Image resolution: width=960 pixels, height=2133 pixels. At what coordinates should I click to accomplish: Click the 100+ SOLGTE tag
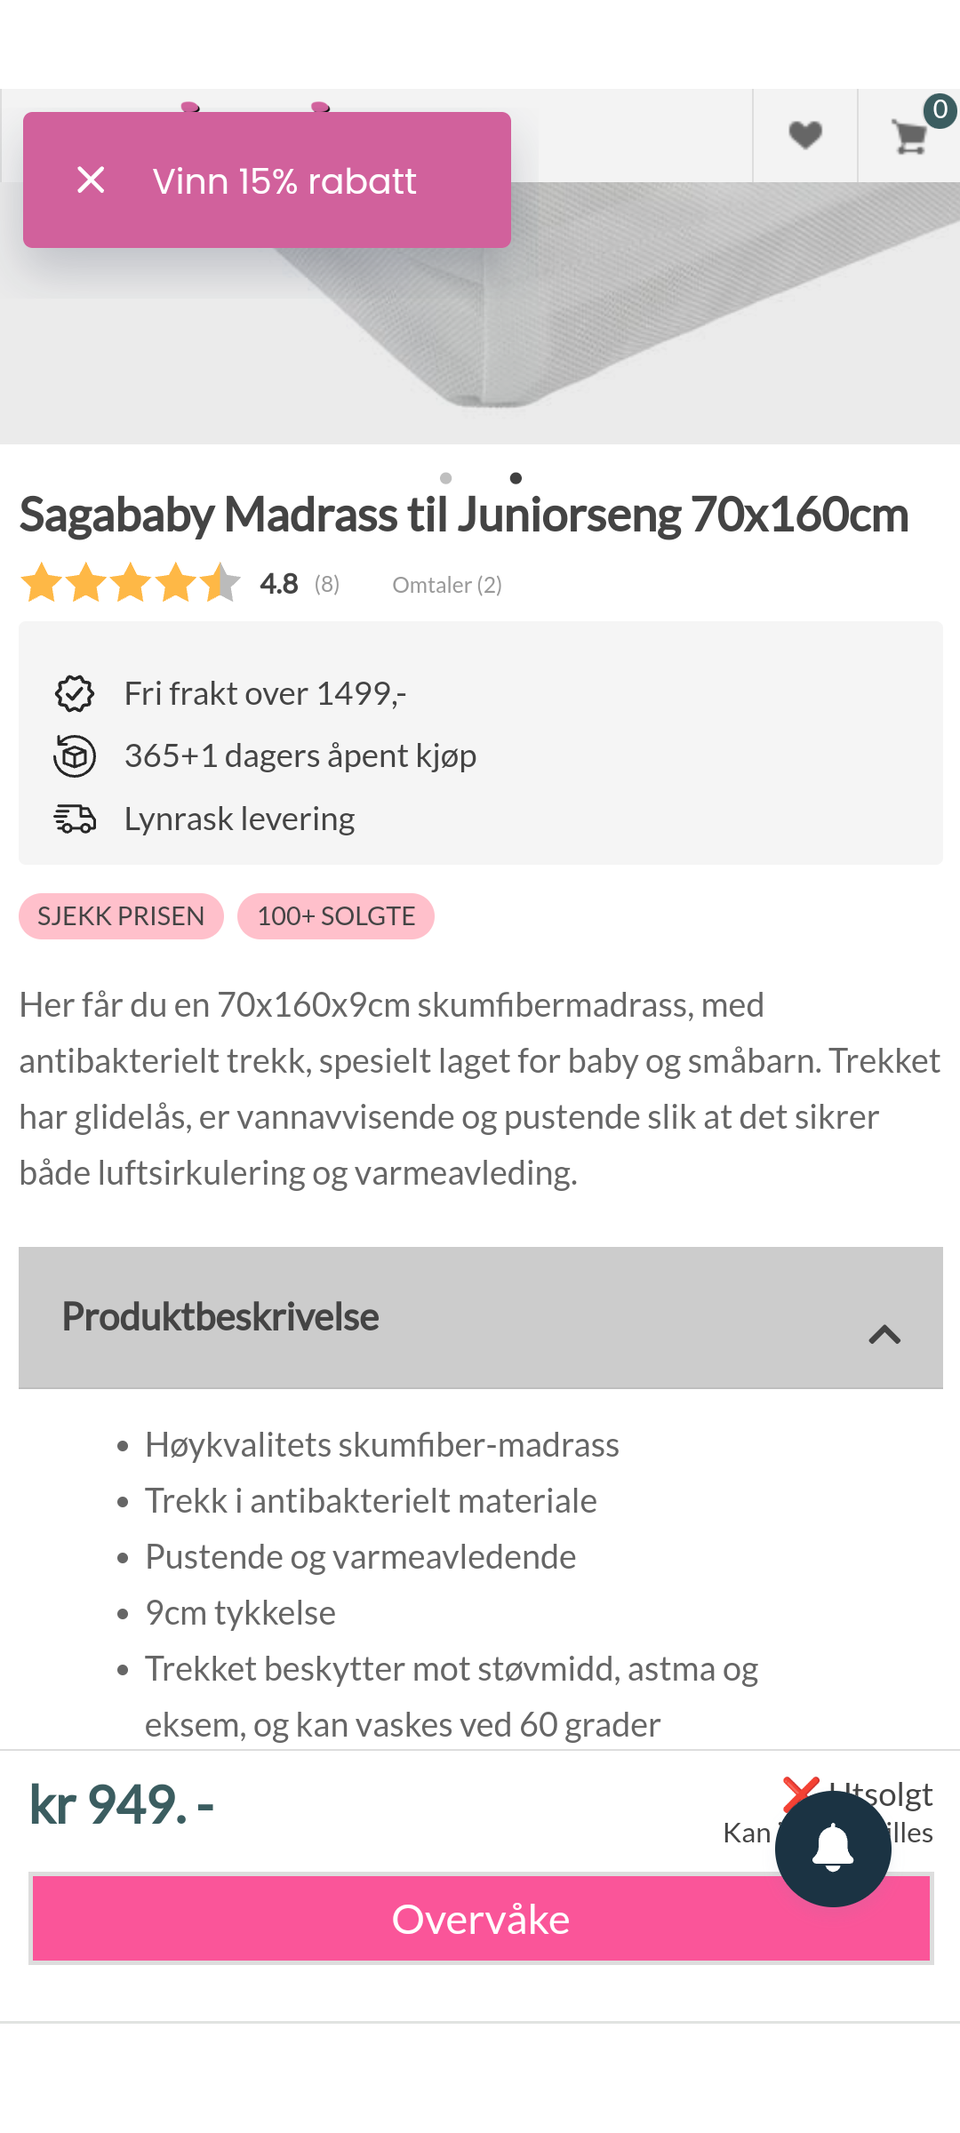click(336, 916)
